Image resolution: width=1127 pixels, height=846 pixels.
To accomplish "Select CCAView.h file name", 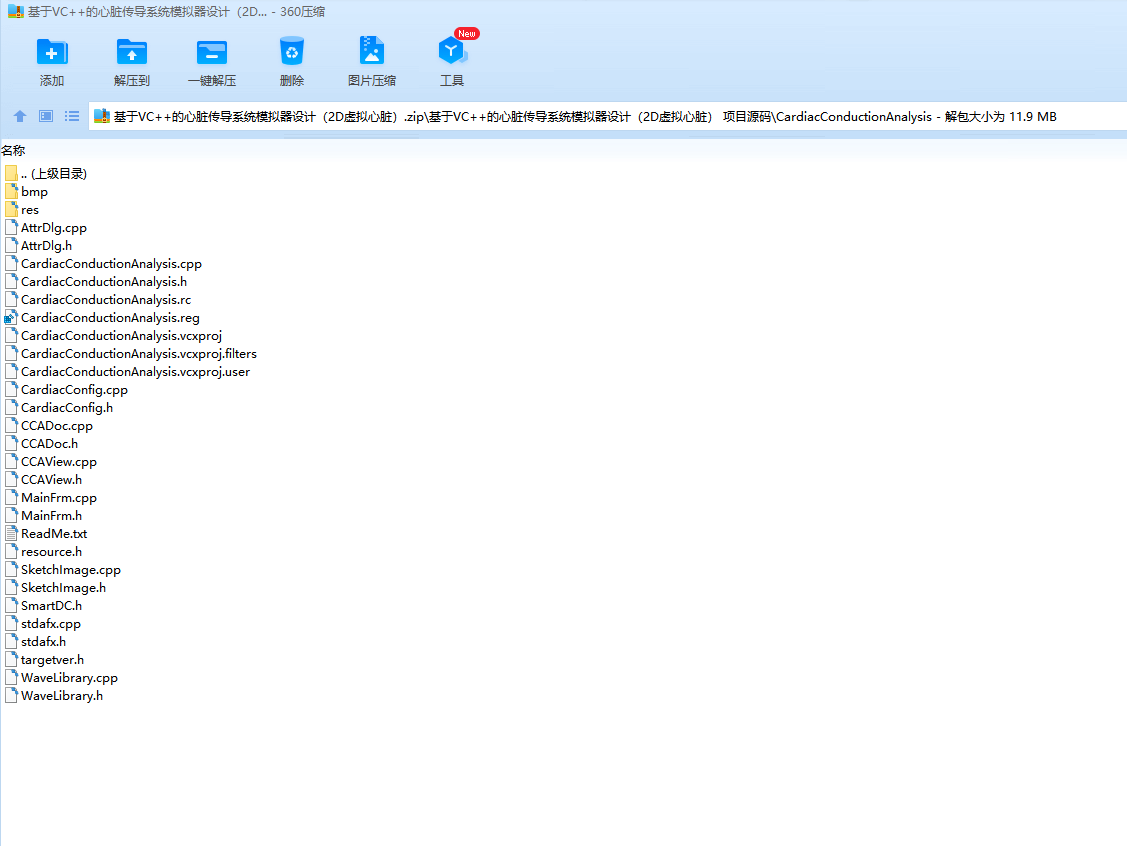I will [x=51, y=479].
